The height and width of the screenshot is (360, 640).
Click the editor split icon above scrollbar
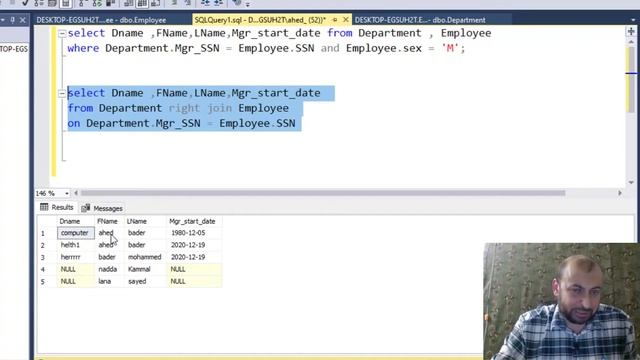pyautogui.click(x=631, y=31)
